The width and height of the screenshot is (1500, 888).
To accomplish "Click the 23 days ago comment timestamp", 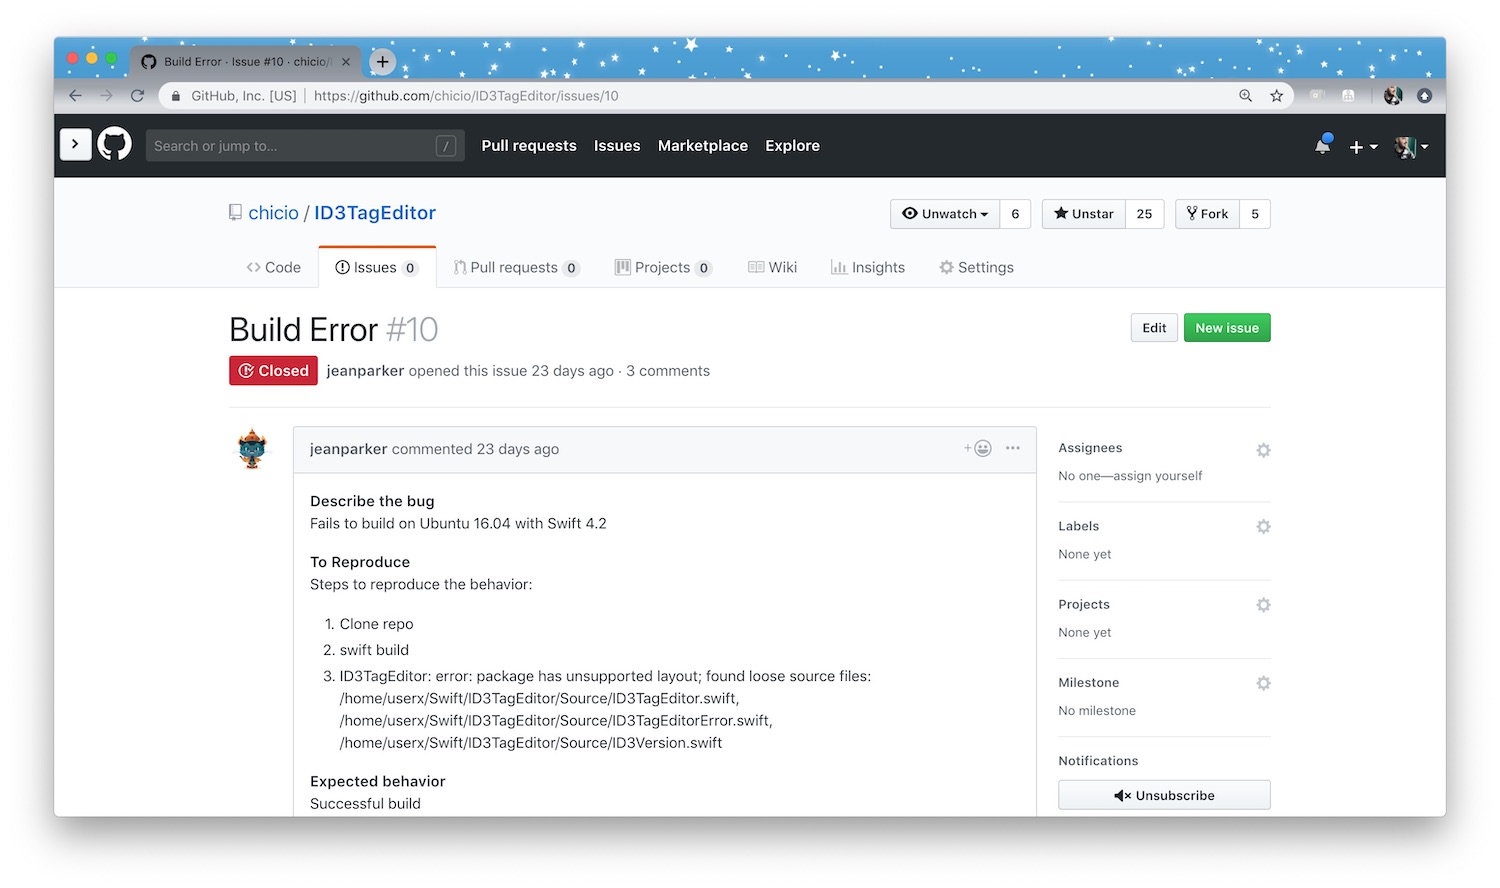I will tap(517, 449).
